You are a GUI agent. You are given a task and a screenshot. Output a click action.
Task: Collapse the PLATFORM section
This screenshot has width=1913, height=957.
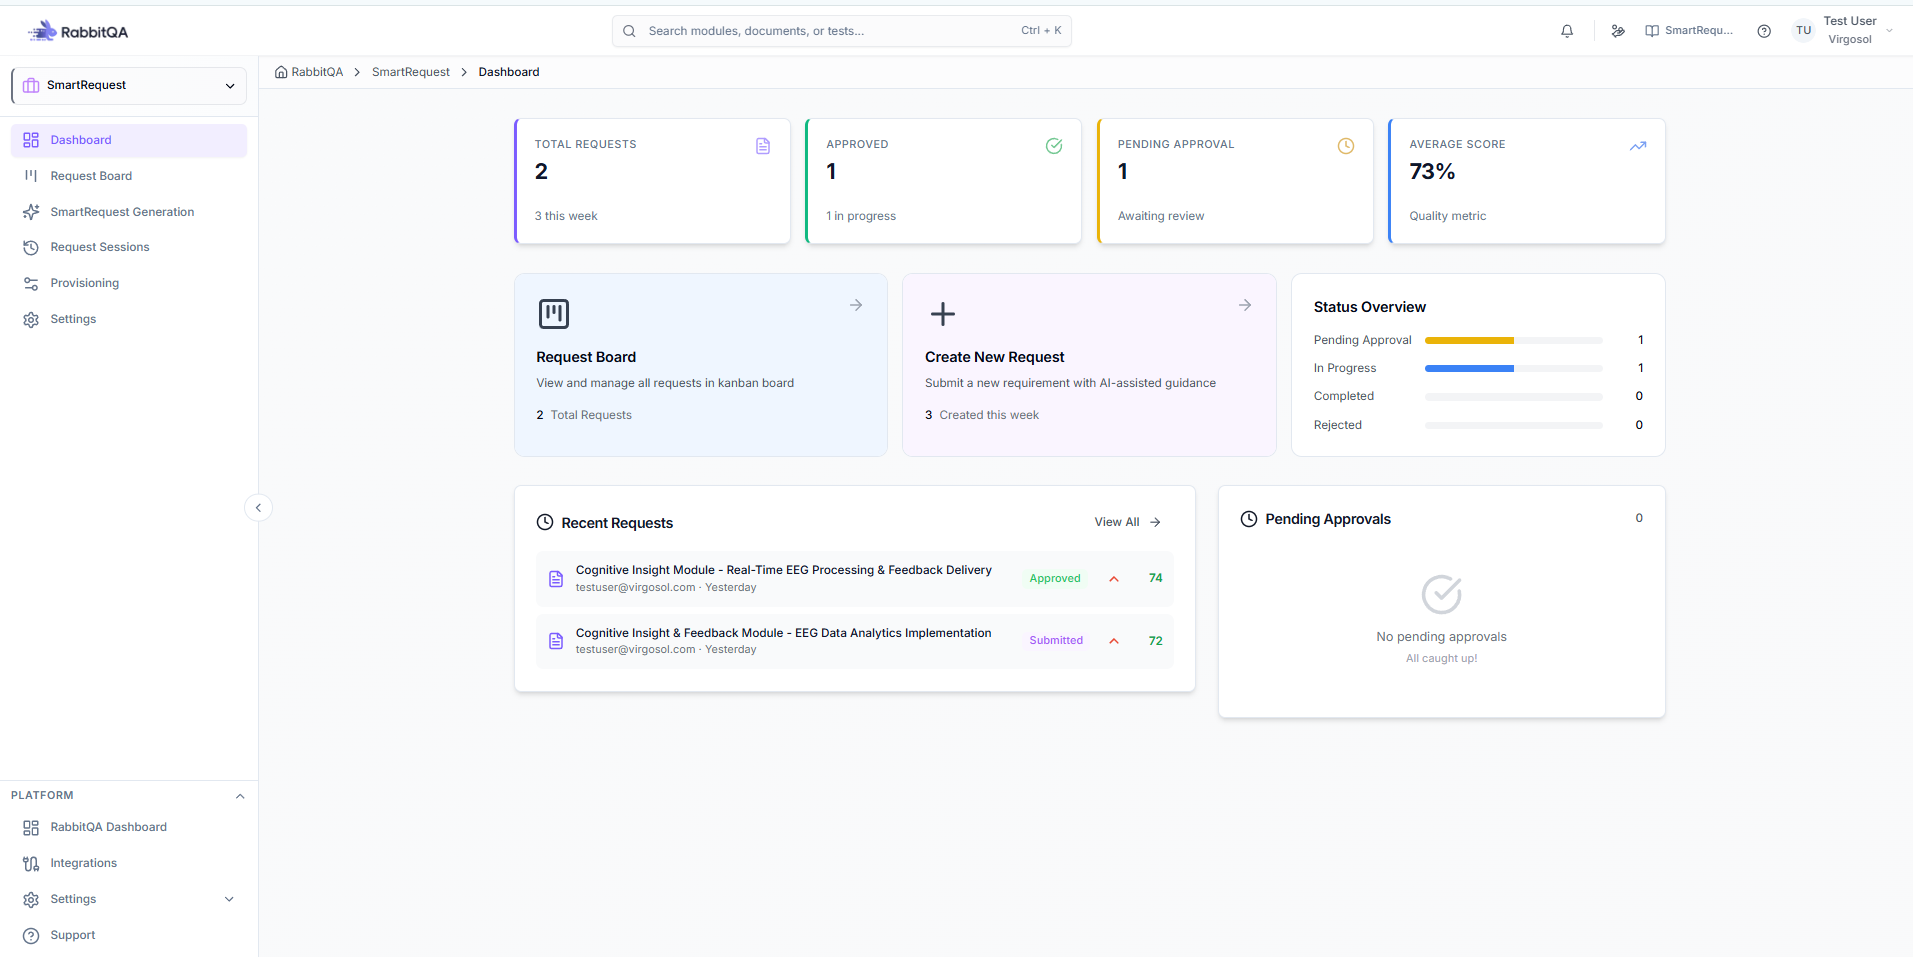coord(240,796)
